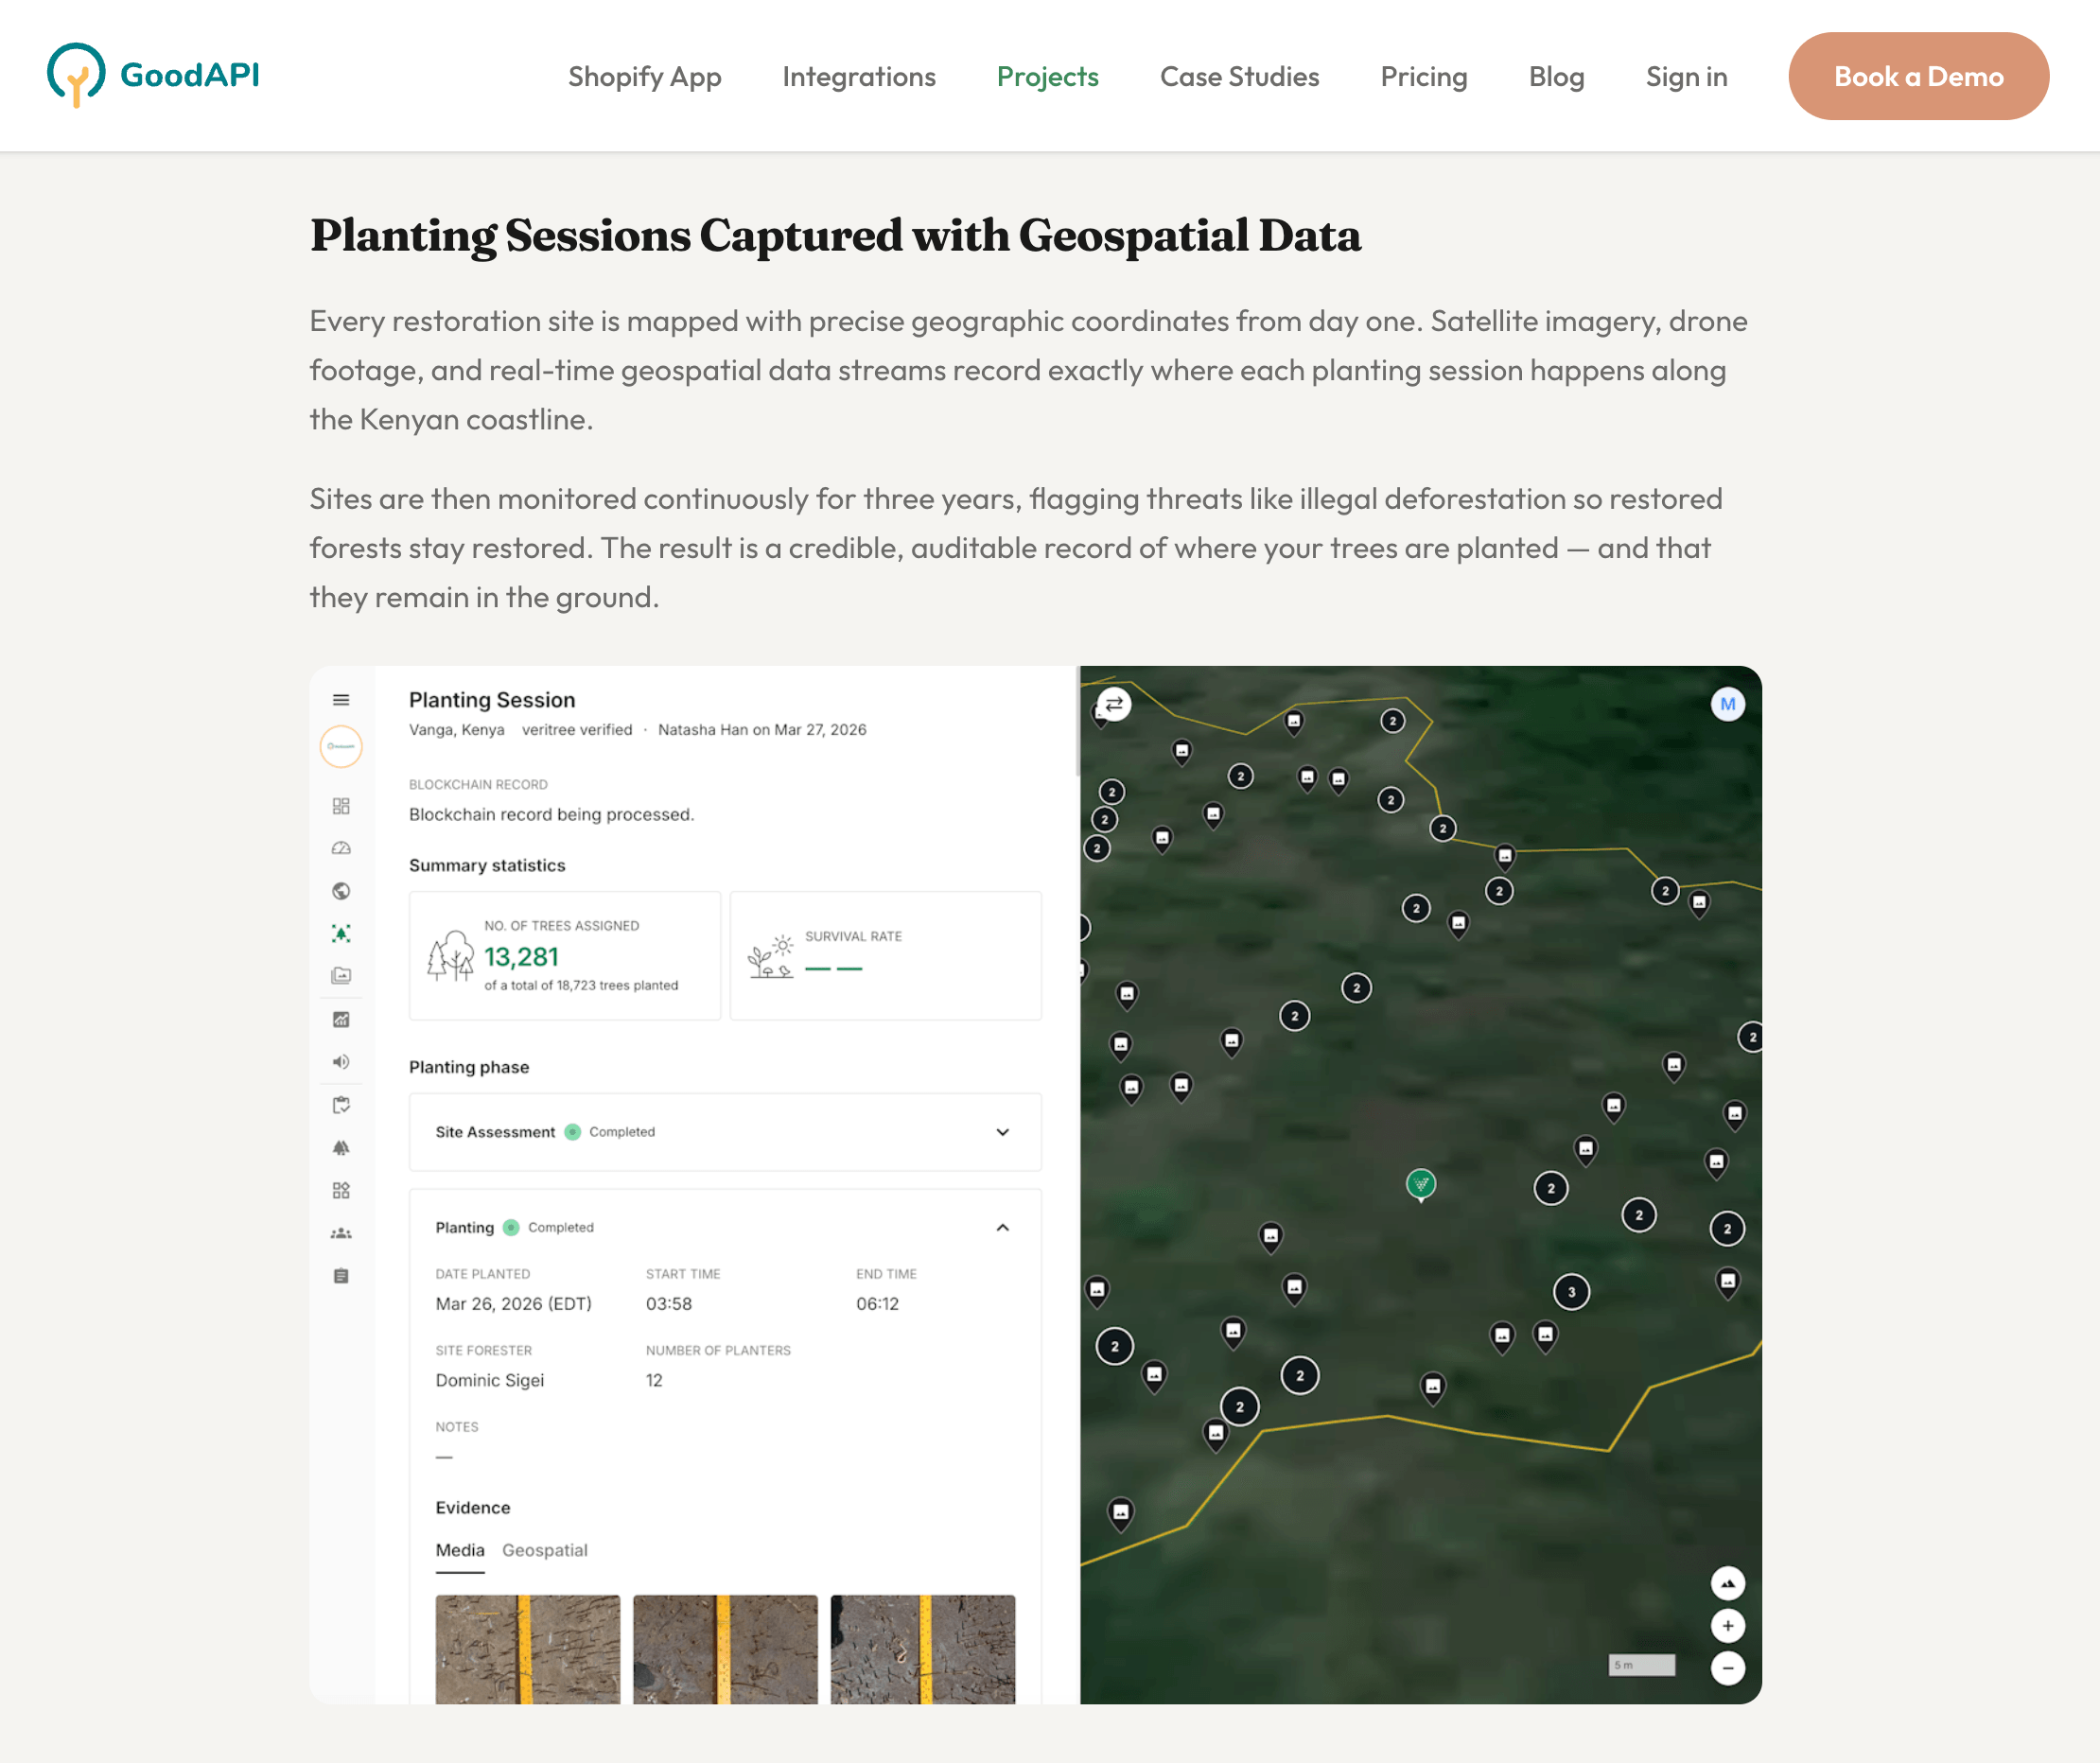Click the terrain view button on the map
This screenshot has height=1763, width=2100.
click(x=1727, y=1583)
